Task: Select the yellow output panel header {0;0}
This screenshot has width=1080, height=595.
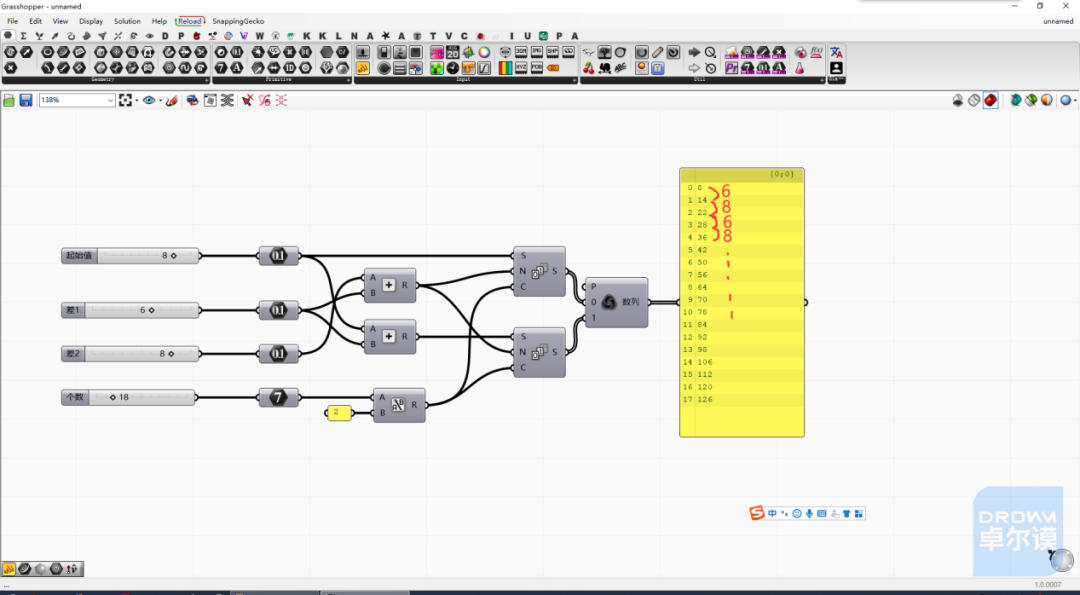Action: [x=742, y=175]
